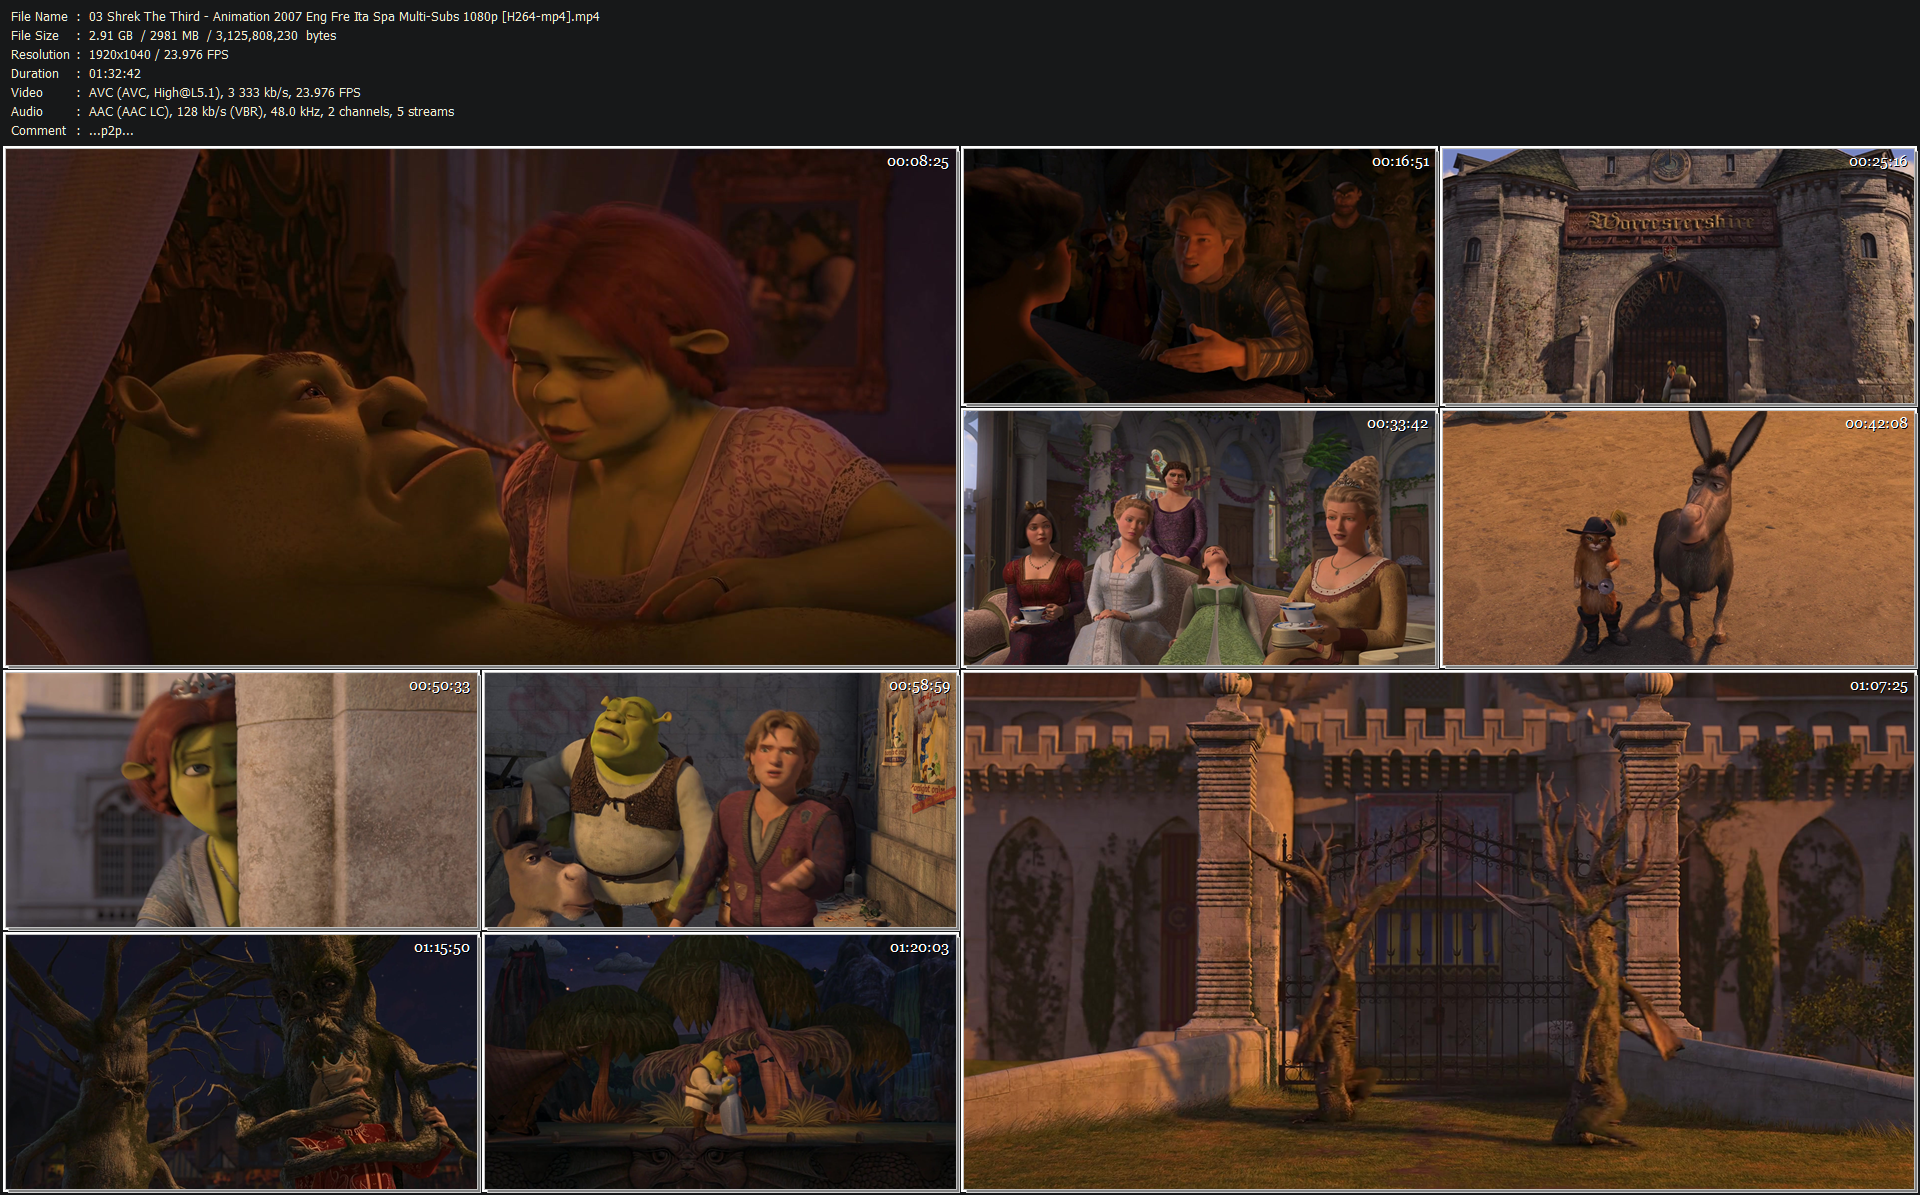Click the file name text in header

coord(344,17)
